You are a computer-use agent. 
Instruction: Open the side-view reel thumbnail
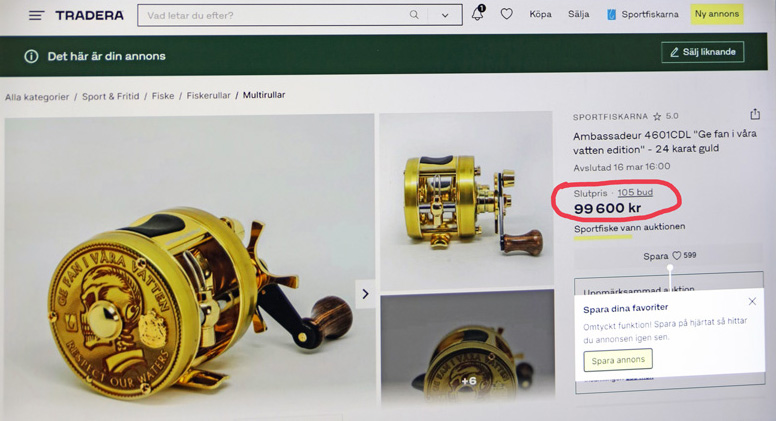click(x=466, y=200)
